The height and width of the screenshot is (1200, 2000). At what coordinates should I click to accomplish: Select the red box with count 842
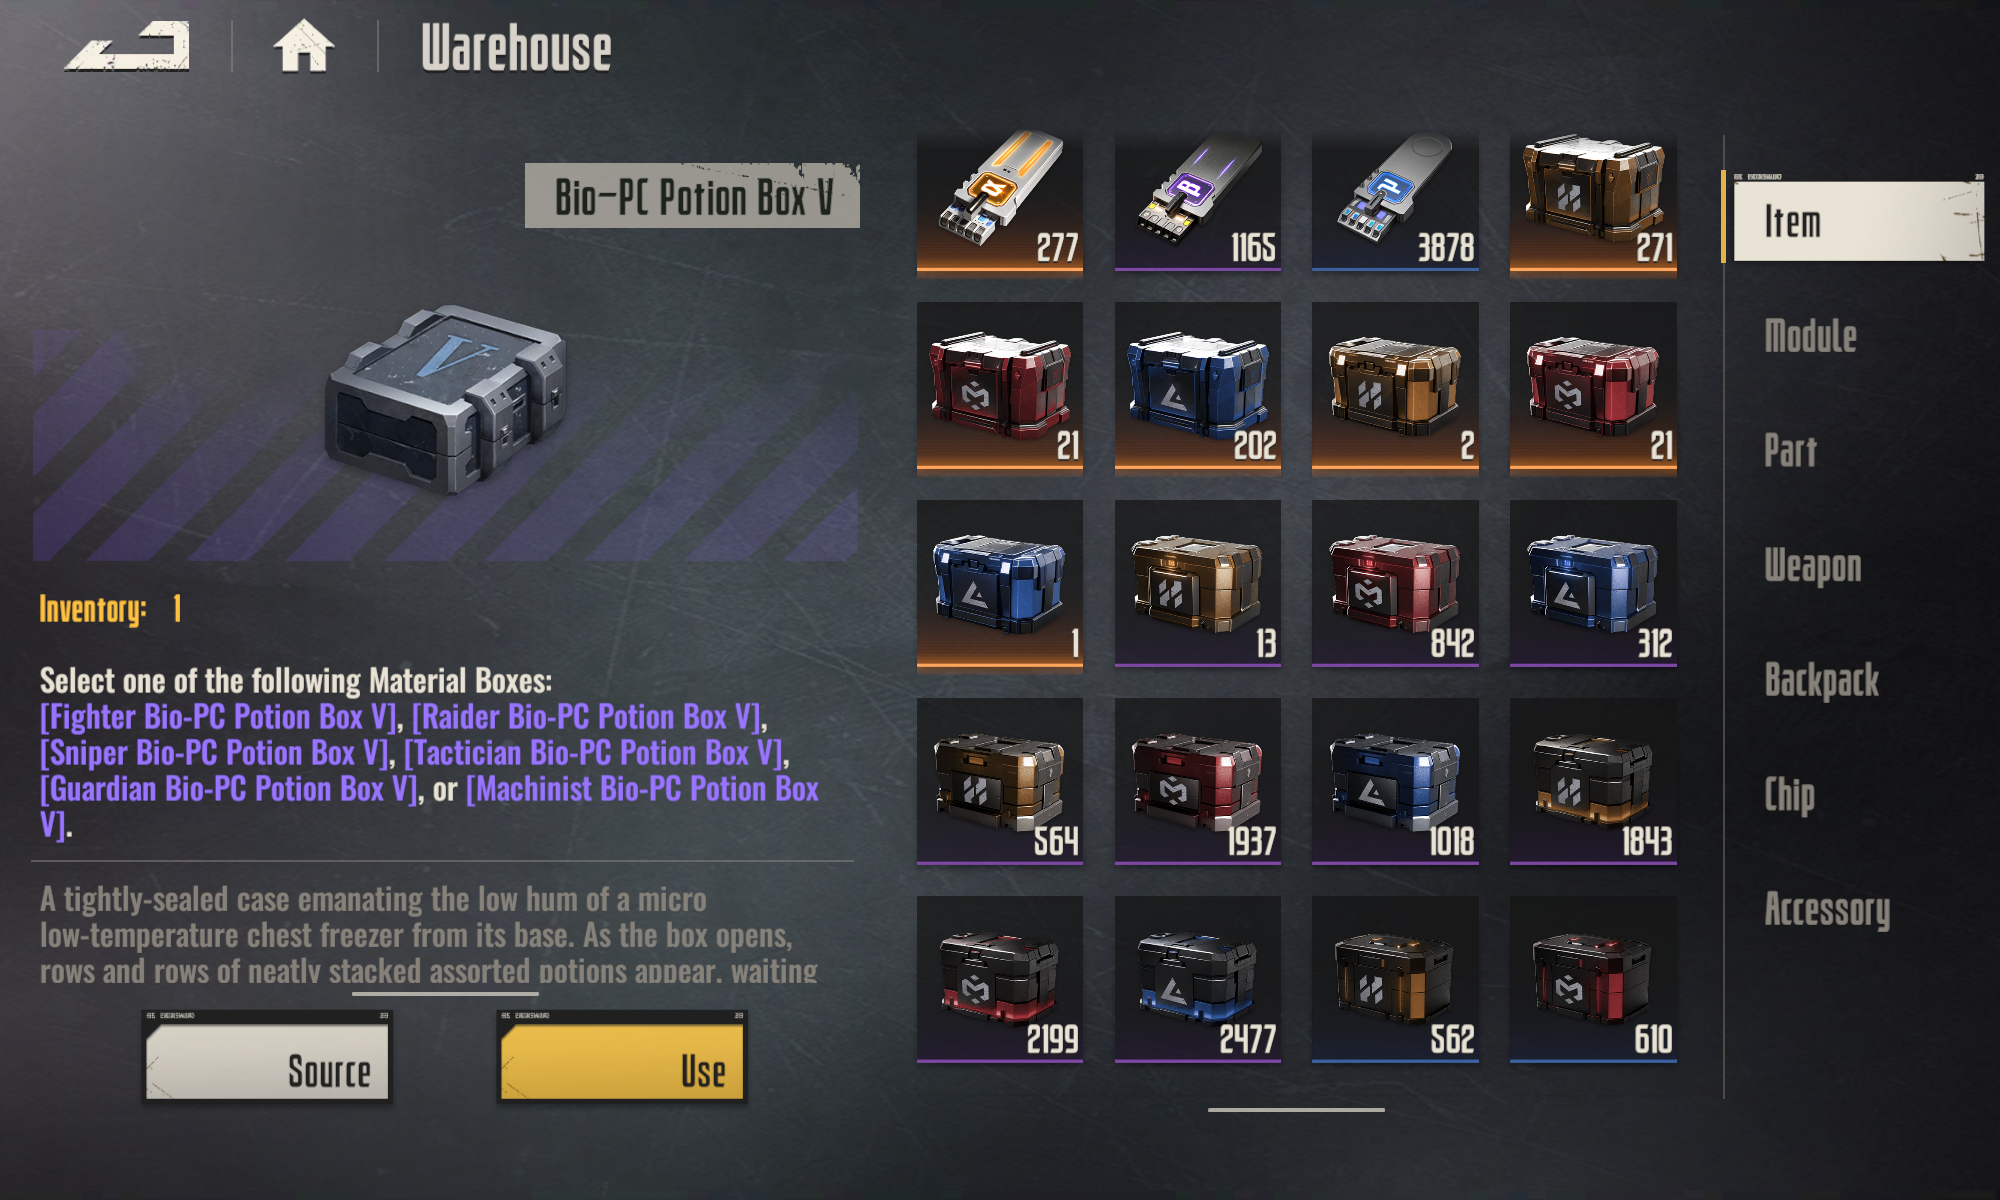tap(1395, 584)
